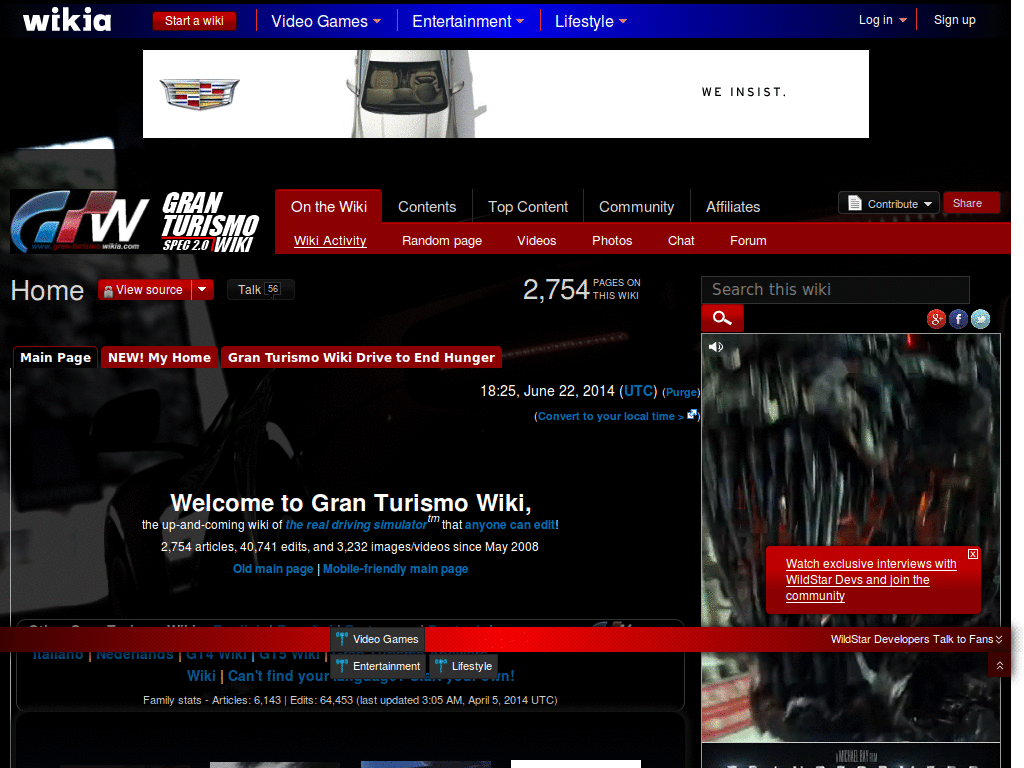Viewport: 1024px width, 768px height.
Task: Click the anyone can edit link
Action: (509, 524)
